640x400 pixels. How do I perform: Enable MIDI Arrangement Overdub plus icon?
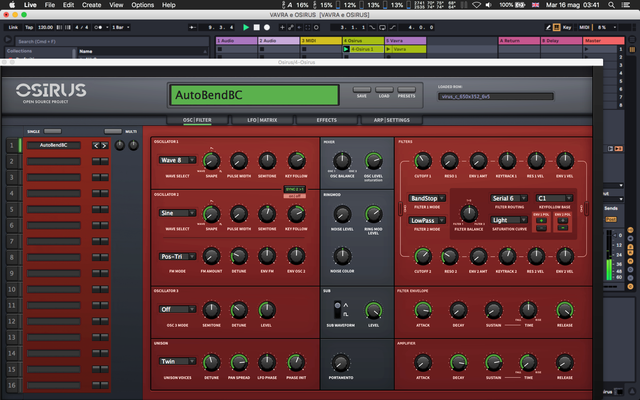pos(282,27)
